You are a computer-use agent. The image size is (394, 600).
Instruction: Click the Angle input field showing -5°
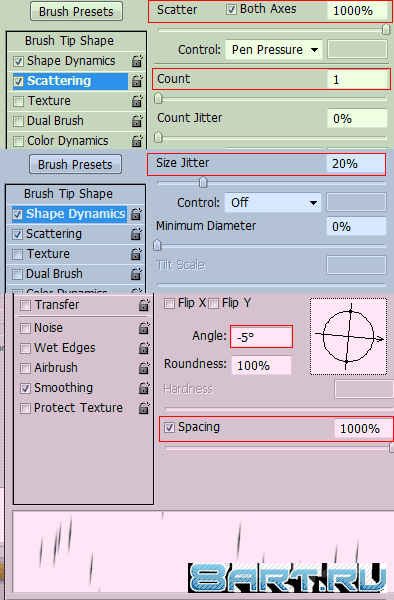coord(262,337)
